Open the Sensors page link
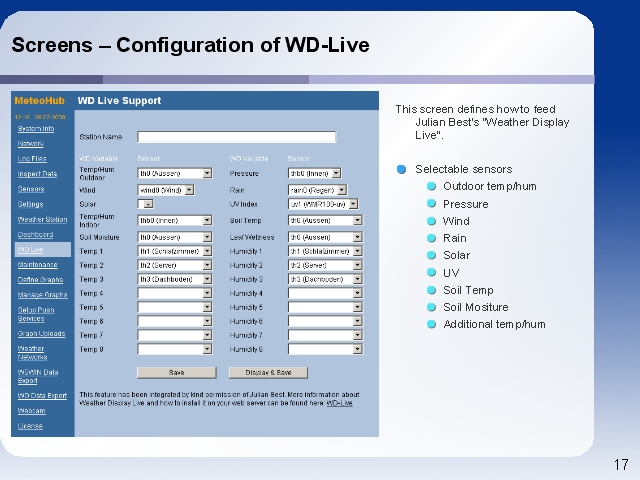This screenshot has height=480, width=640. click(x=31, y=189)
